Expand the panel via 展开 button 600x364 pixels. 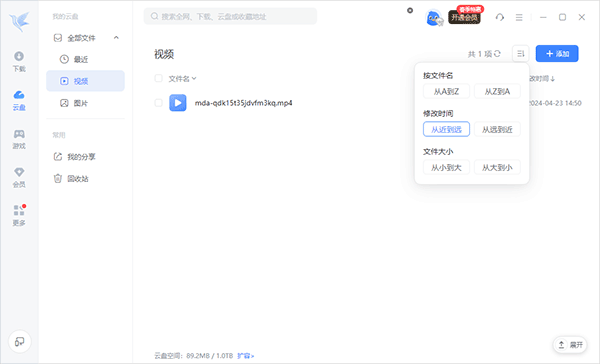[570, 345]
